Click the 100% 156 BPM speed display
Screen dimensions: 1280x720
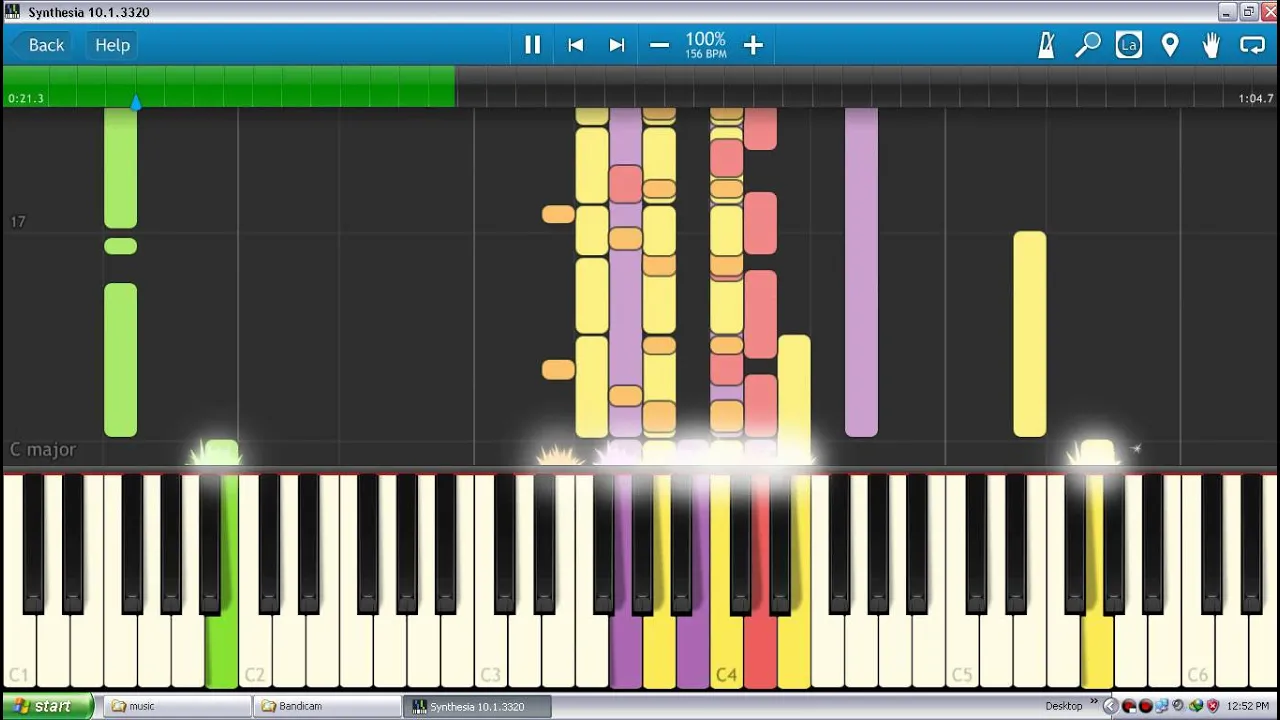[x=706, y=45]
